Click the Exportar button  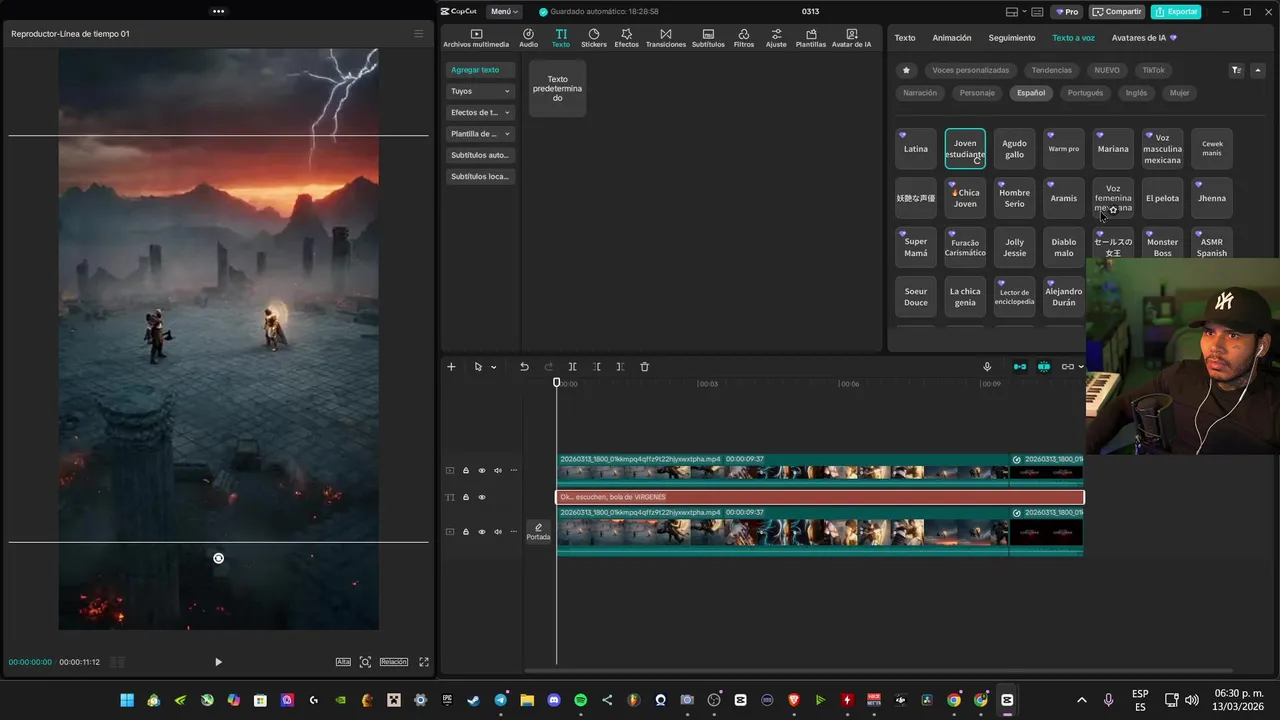pos(1176,12)
